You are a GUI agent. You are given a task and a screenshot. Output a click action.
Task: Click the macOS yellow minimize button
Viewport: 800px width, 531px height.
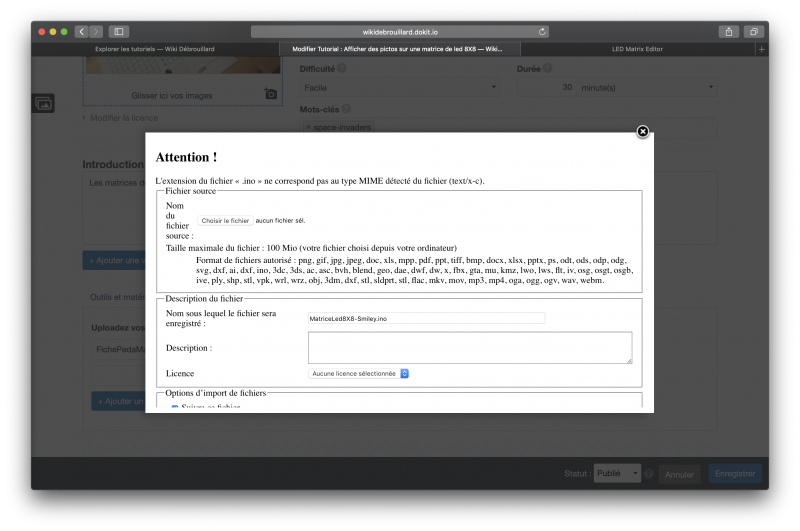click(53, 32)
